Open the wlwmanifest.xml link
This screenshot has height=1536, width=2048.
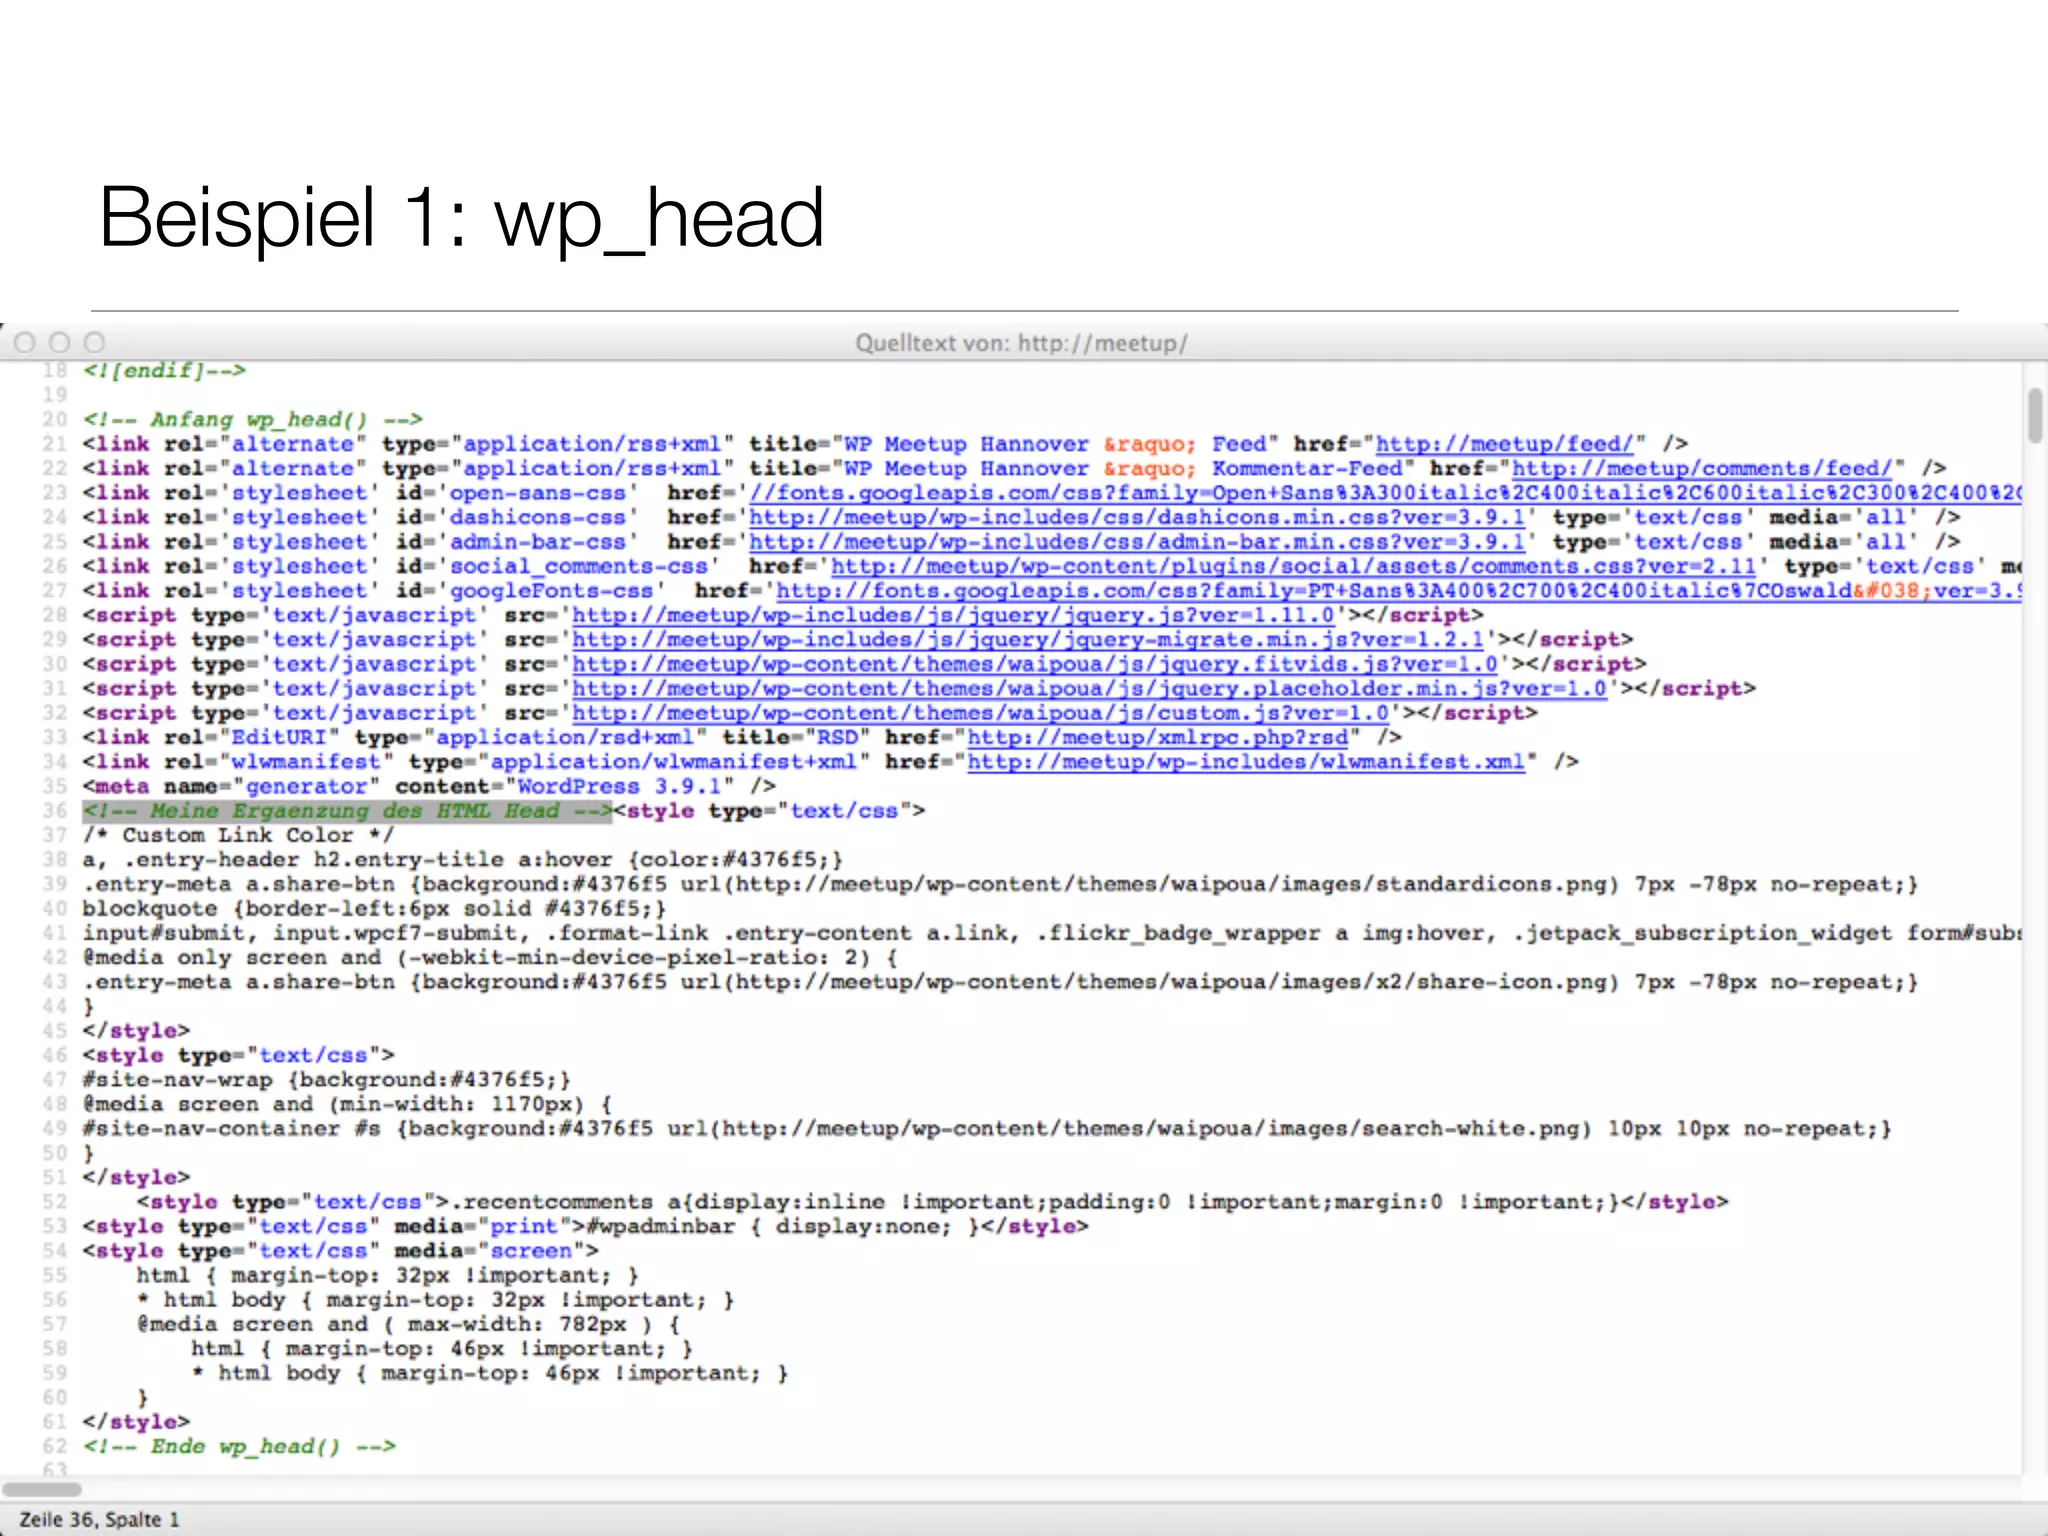(x=1246, y=762)
